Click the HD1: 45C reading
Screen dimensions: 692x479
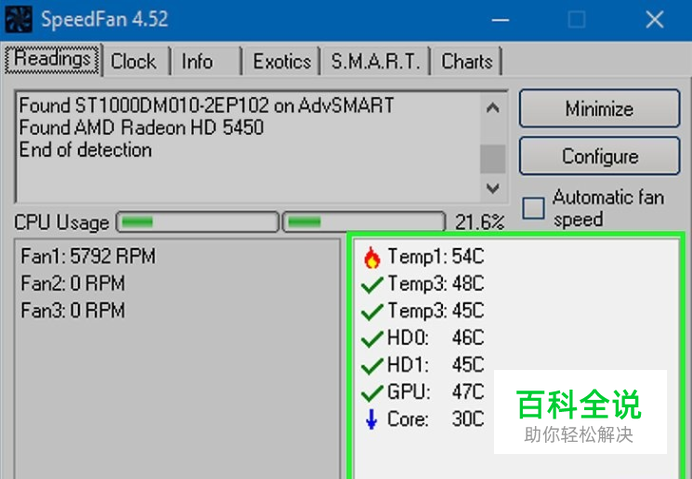tap(436, 365)
